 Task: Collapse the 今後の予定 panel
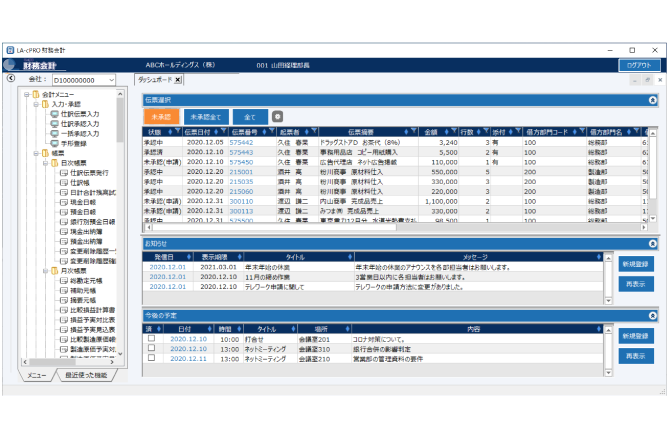pyautogui.click(x=652, y=316)
